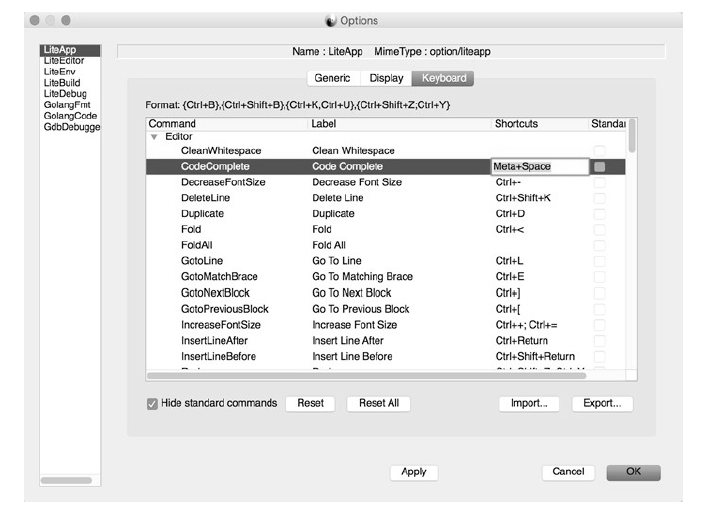Click the Command column header
Image resolution: width=711 pixels, height=518 pixels.
(x=227, y=124)
